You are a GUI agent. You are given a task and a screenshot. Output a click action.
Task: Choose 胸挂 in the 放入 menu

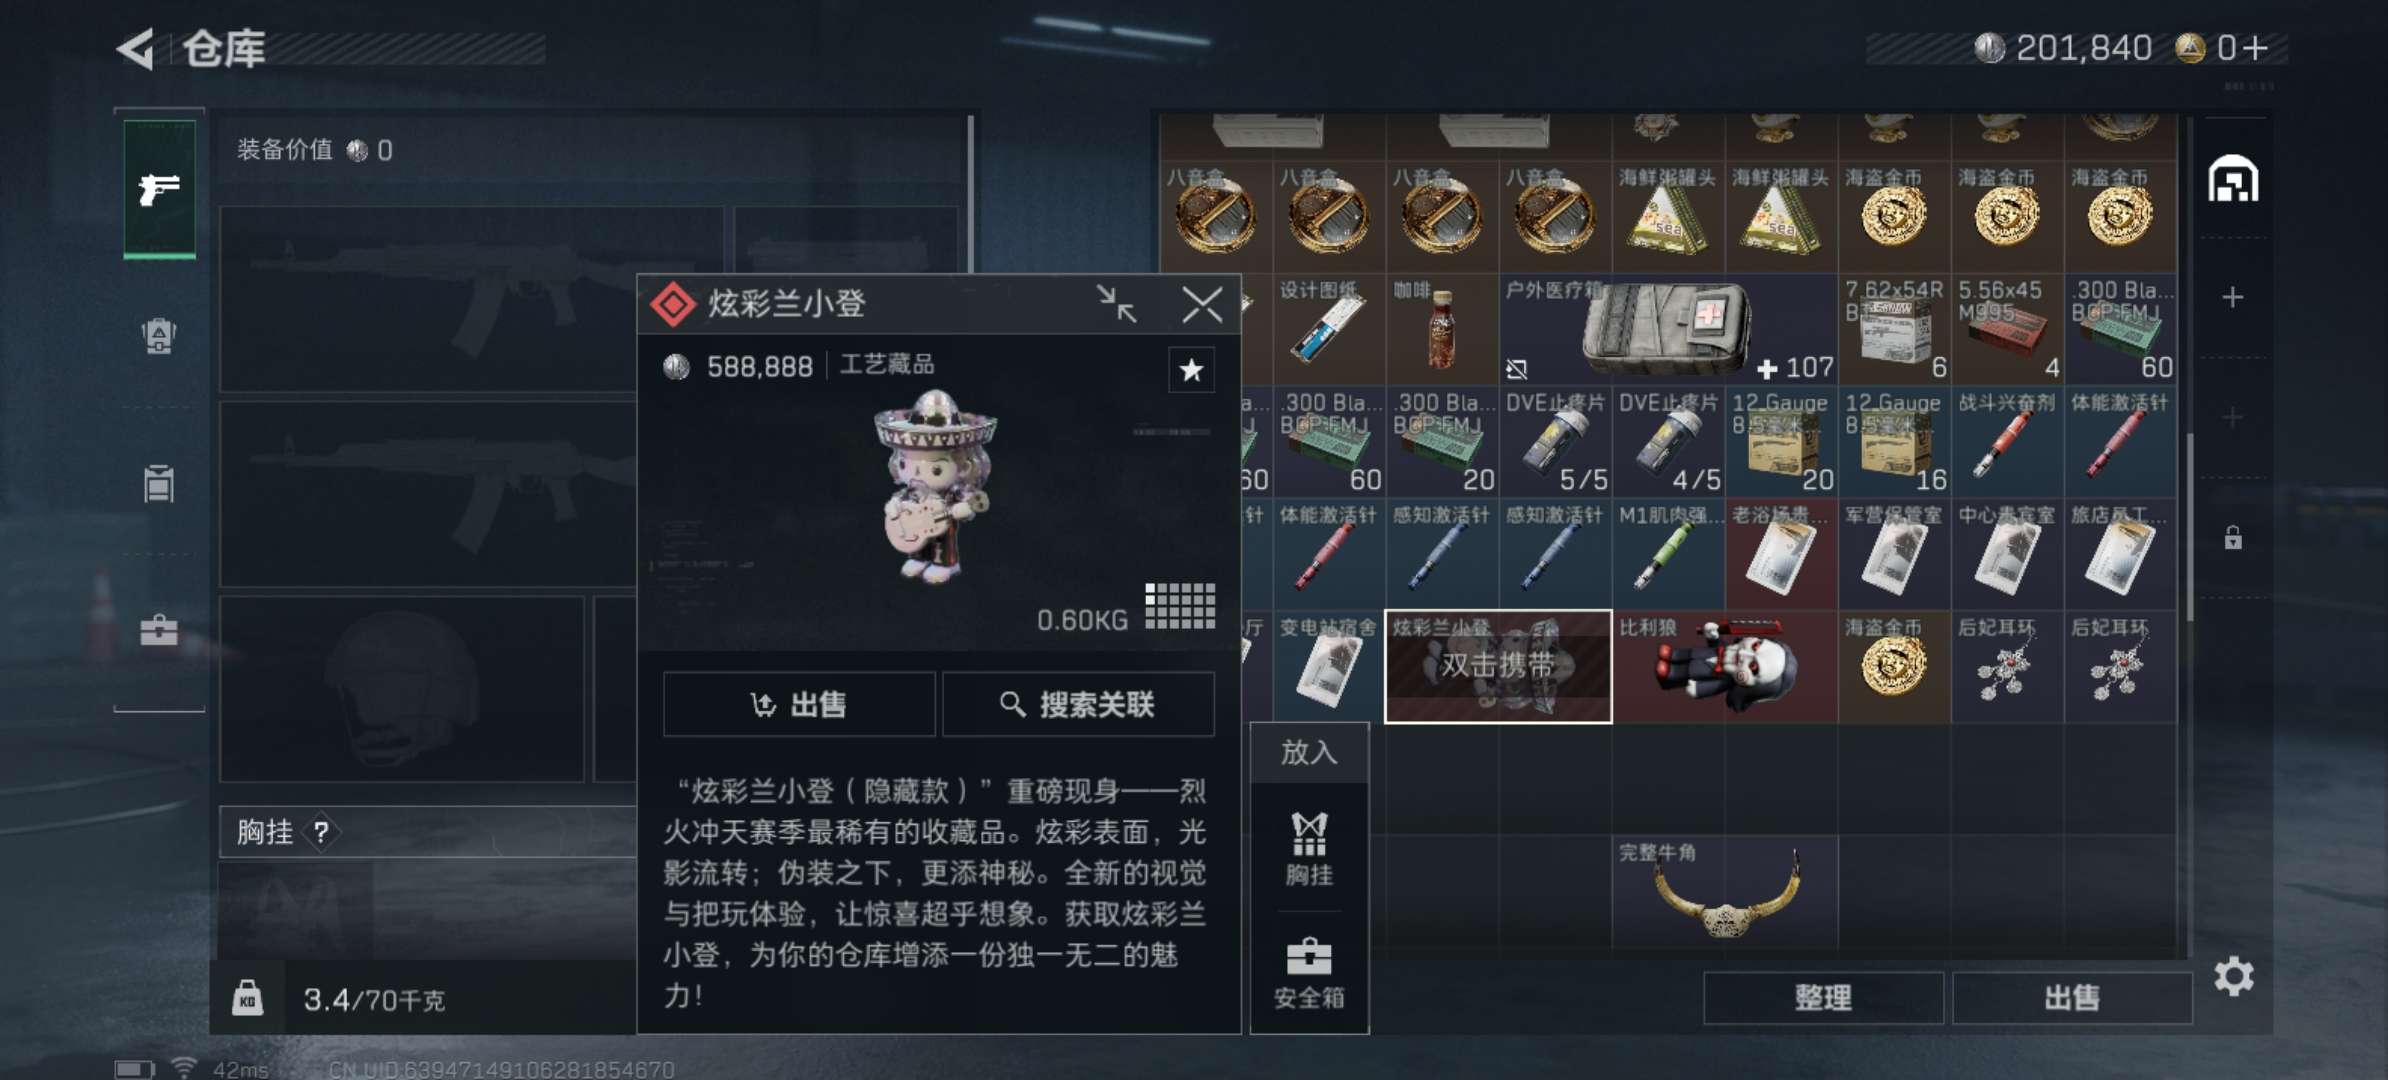[1309, 849]
